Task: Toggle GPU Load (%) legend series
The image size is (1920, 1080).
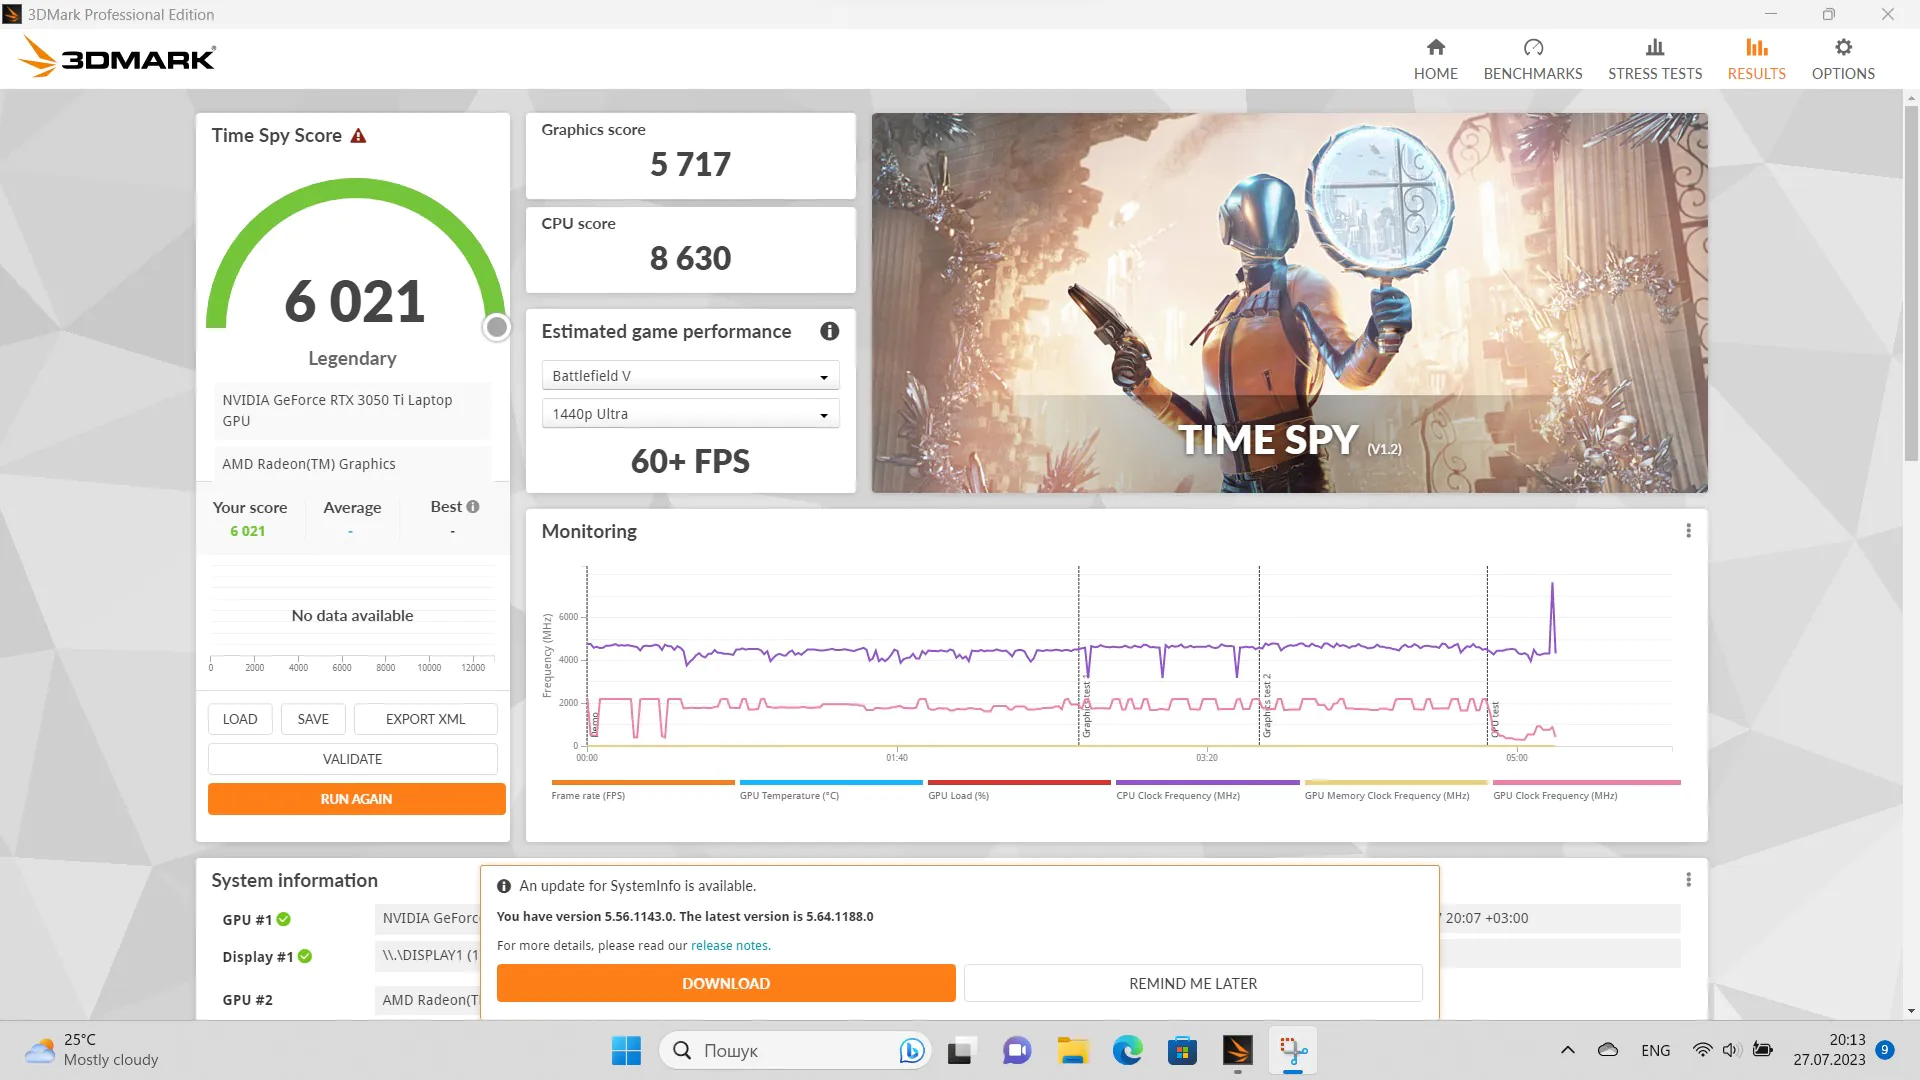Action: click(x=1018, y=790)
